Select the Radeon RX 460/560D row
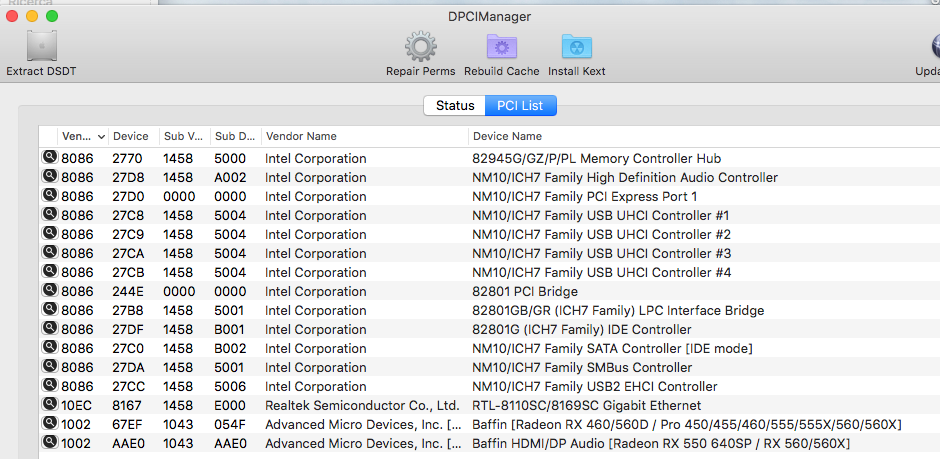The width and height of the screenshot is (940, 459). [x=489, y=424]
